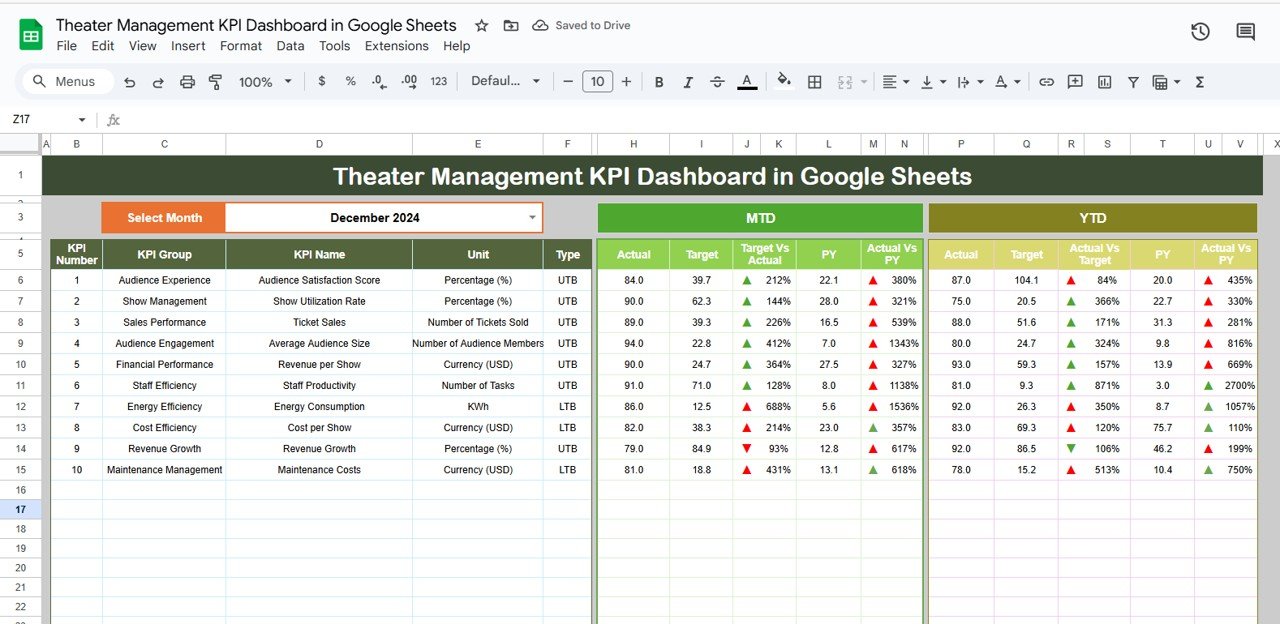Click the Undo arrow icon
Image resolution: width=1280 pixels, height=624 pixels.
[x=129, y=82]
